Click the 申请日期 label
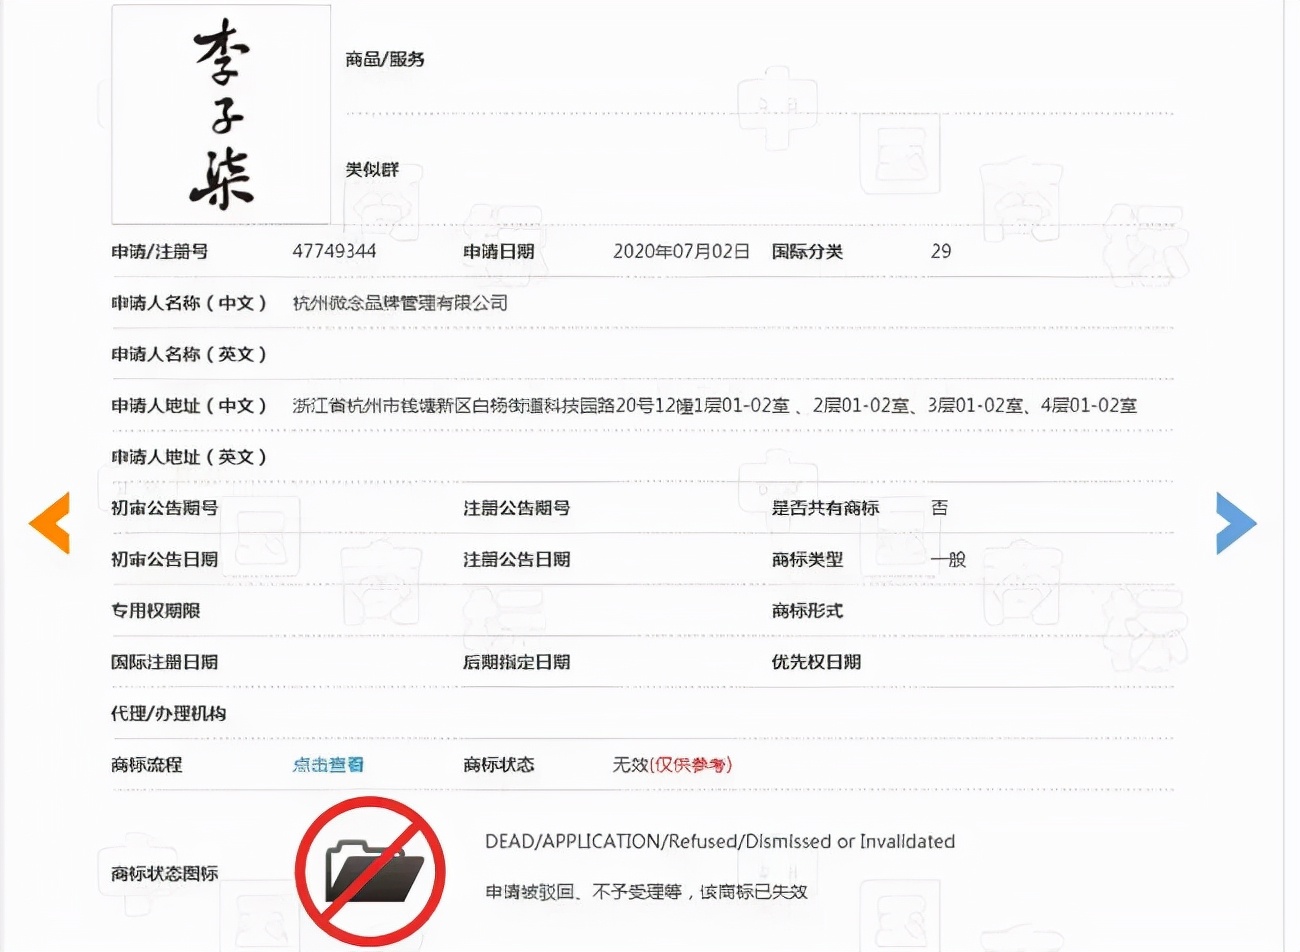Image resolution: width=1300 pixels, height=952 pixels. tap(498, 251)
